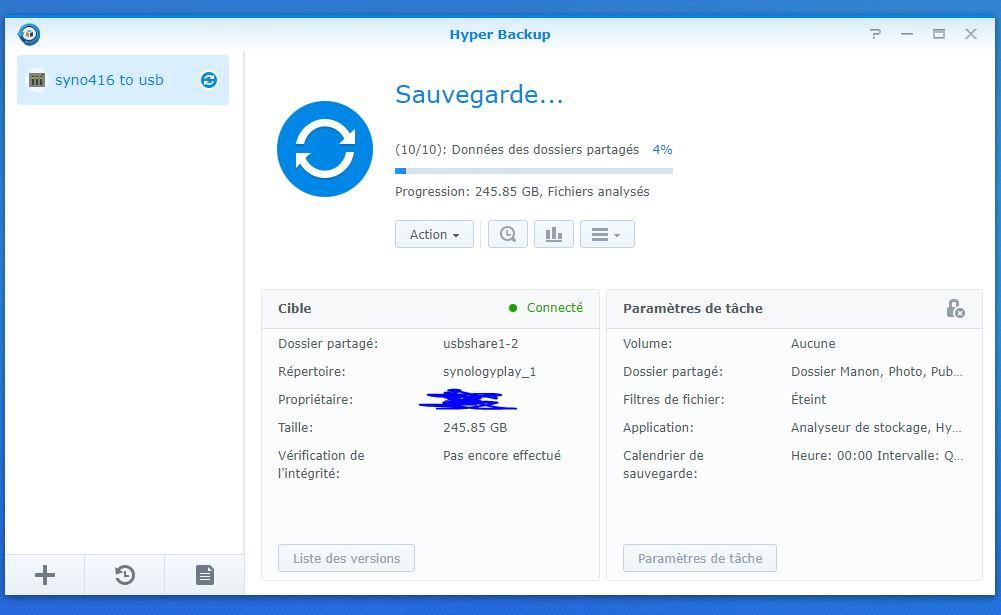The image size is (1001, 615).
Task: Click the lock icon in Paramètres de tâche header
Action: click(x=955, y=308)
